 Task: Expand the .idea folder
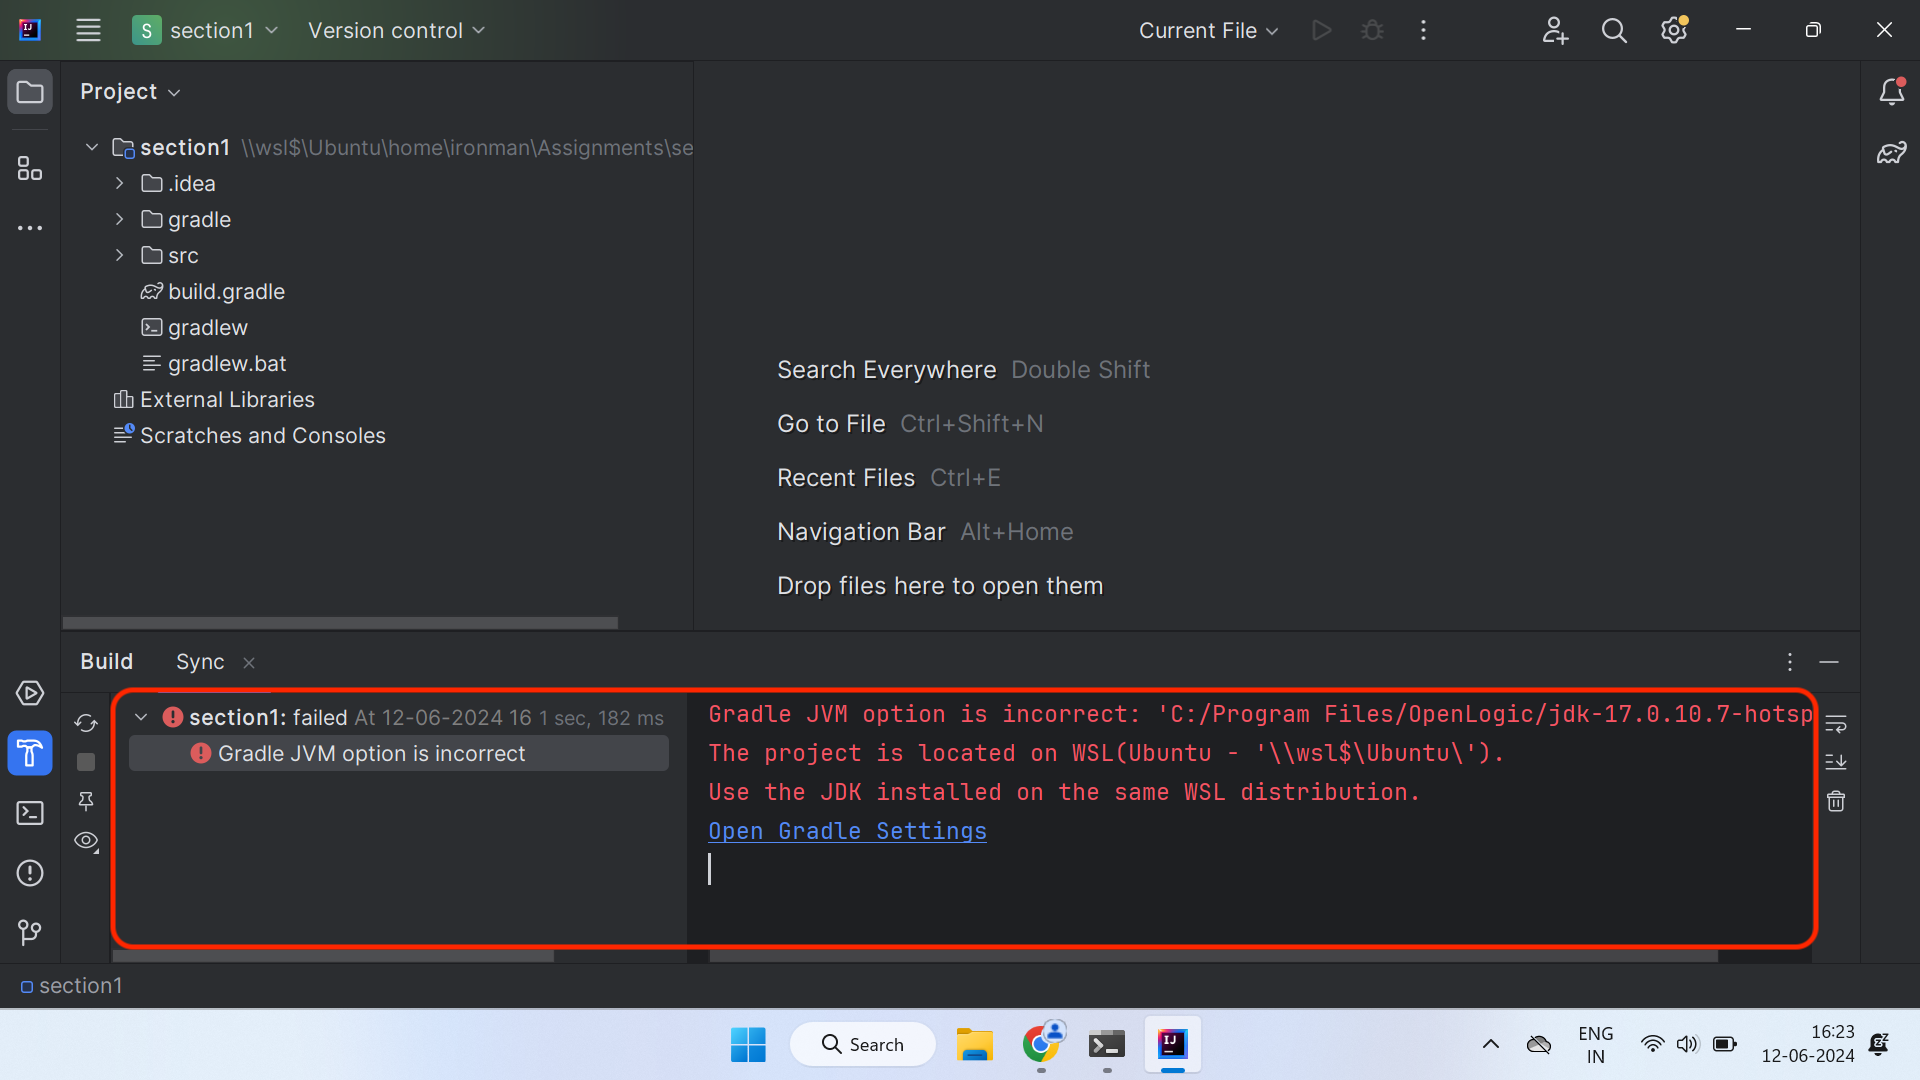click(x=120, y=184)
